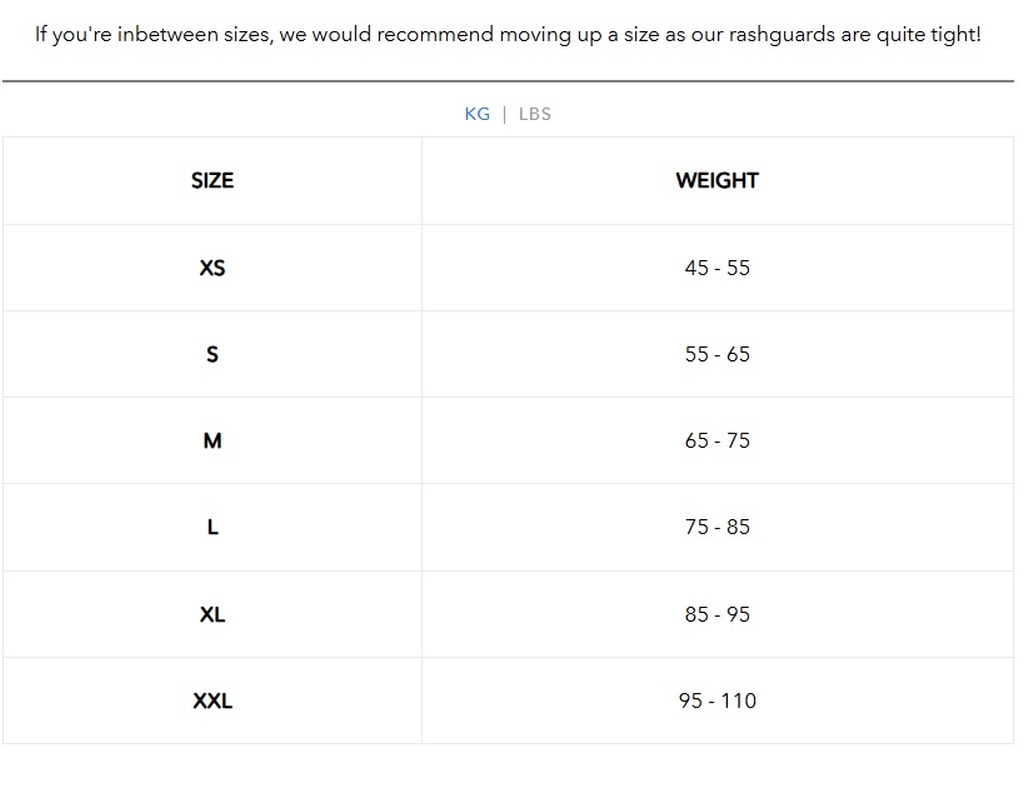
Task: Select the XXL size cell
Action: point(212,701)
